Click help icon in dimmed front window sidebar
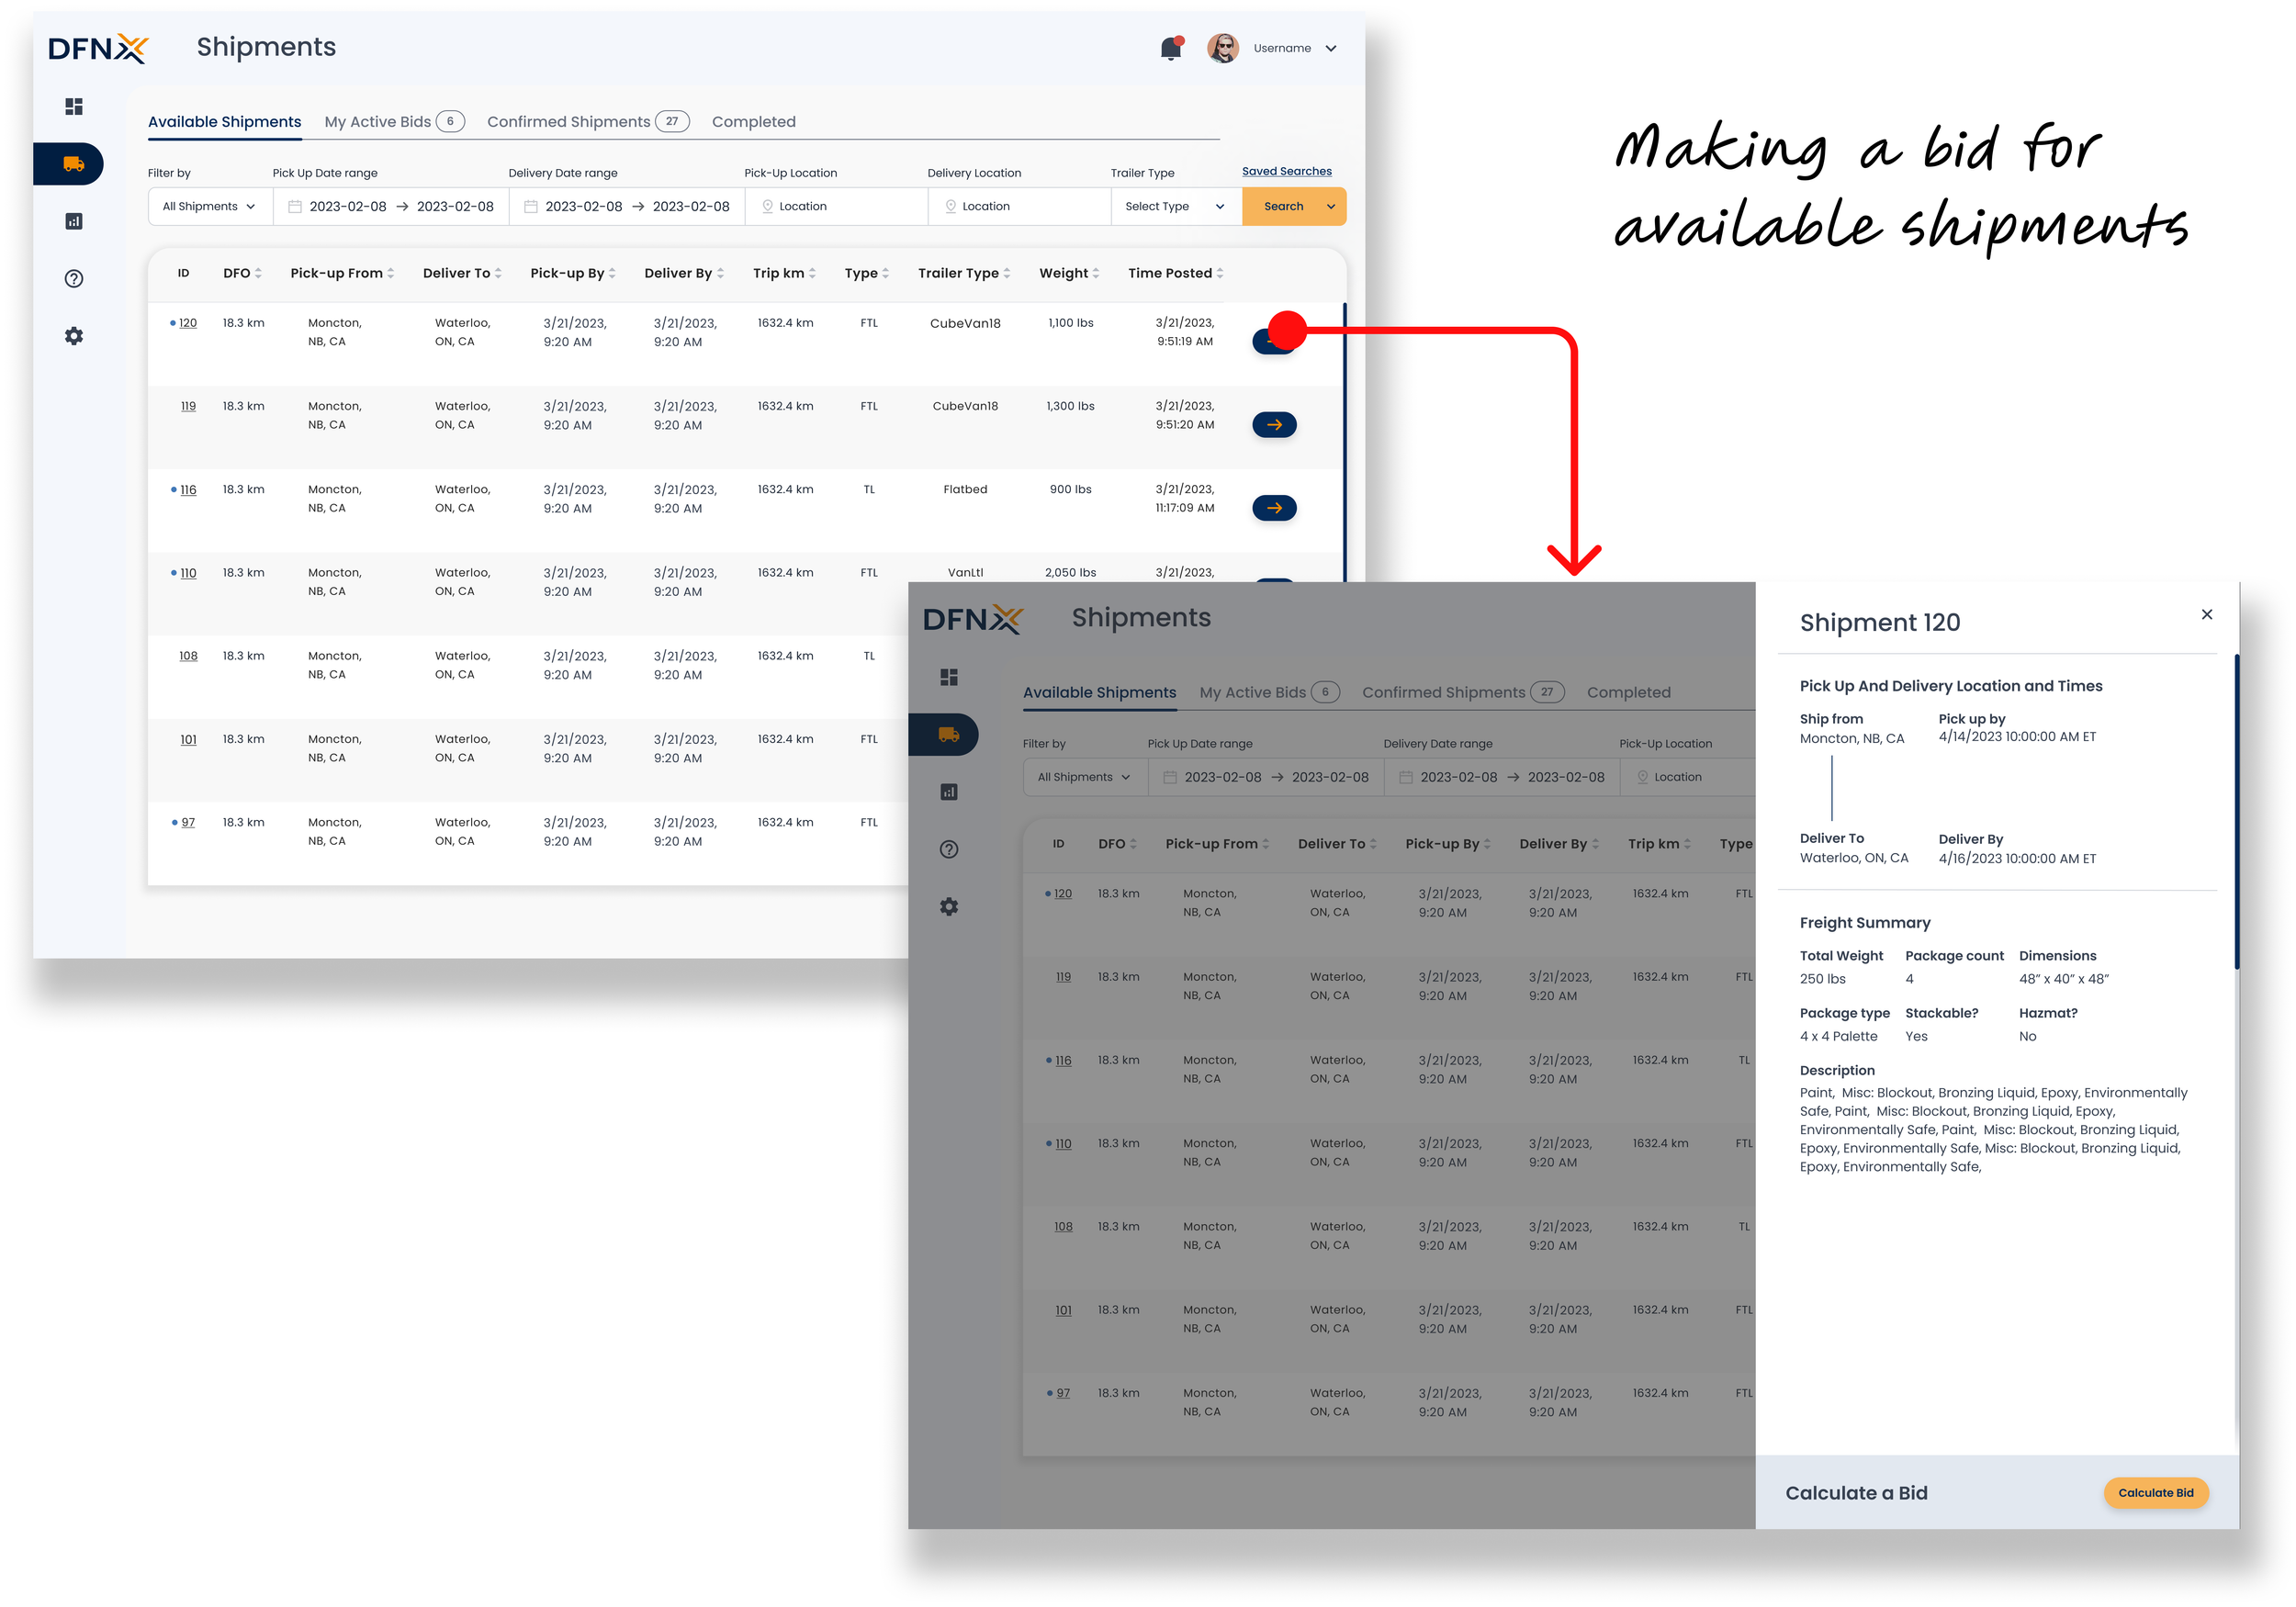 pos(948,850)
